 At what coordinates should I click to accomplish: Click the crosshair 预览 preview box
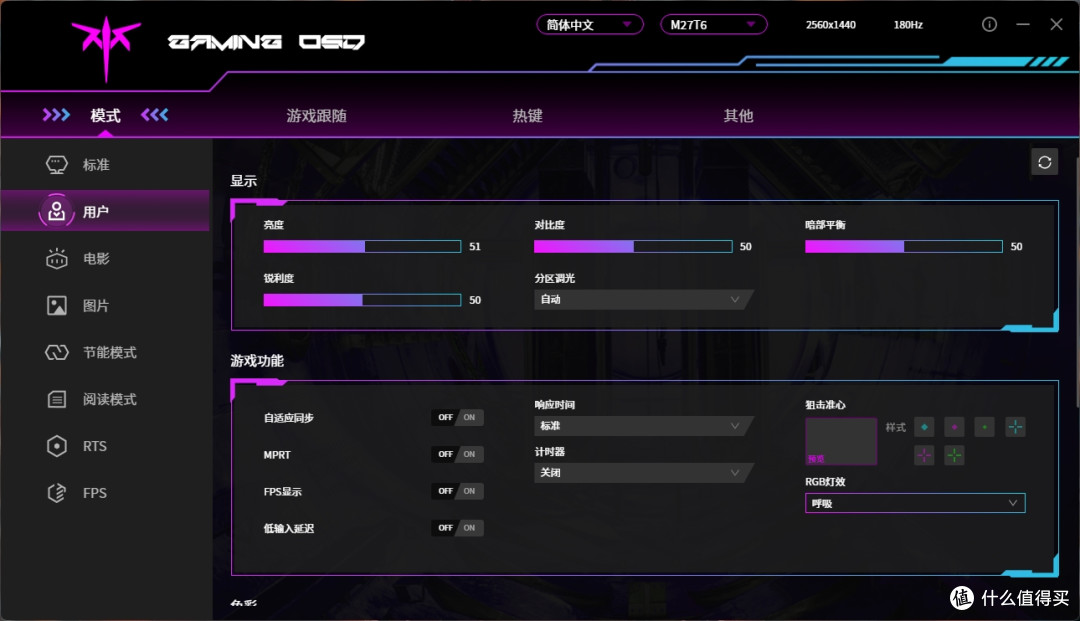click(x=841, y=441)
